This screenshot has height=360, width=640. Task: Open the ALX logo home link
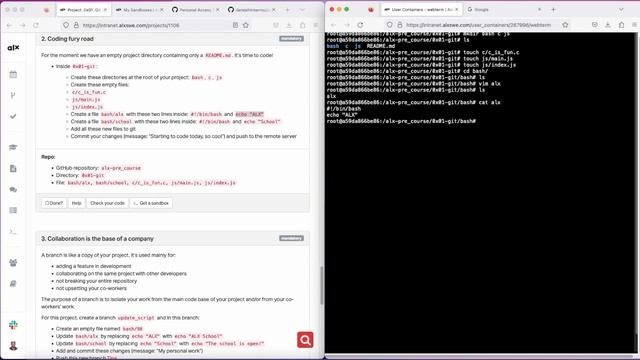coord(13,48)
